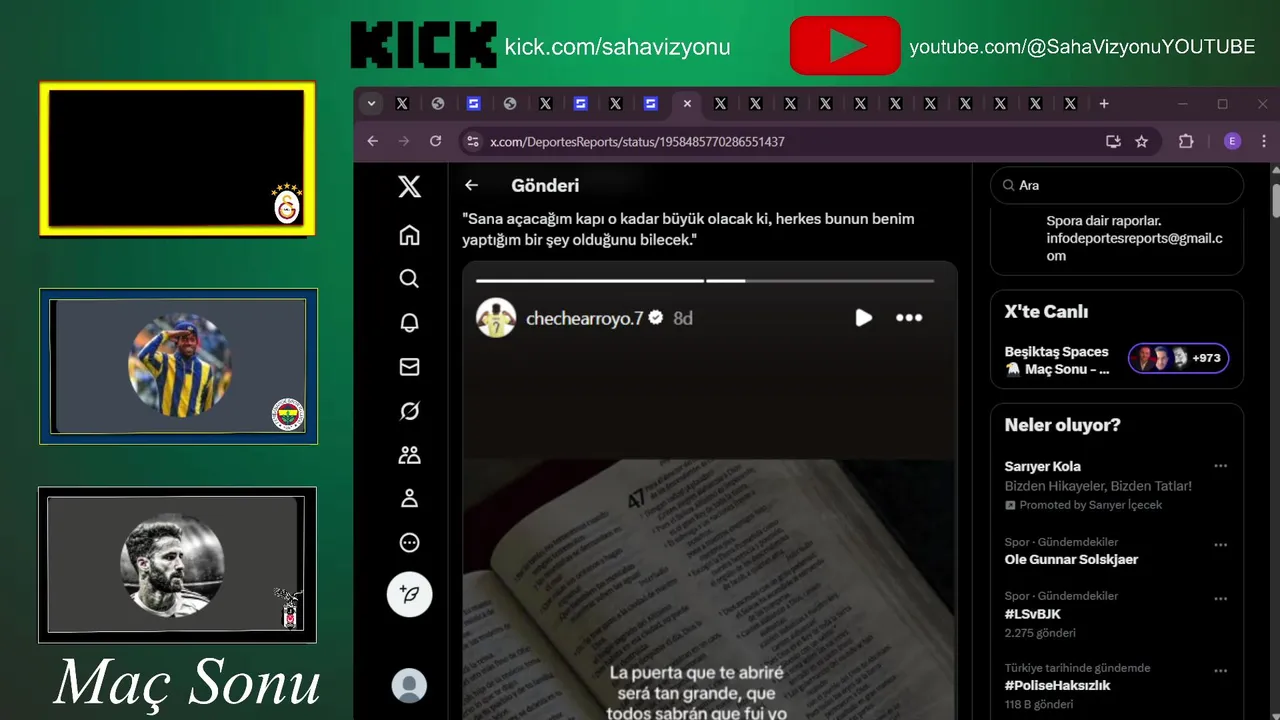Screen dimensions: 1280x720
Task: Click the Fenerbahçe player panel in overlay
Action: [x=179, y=366]
